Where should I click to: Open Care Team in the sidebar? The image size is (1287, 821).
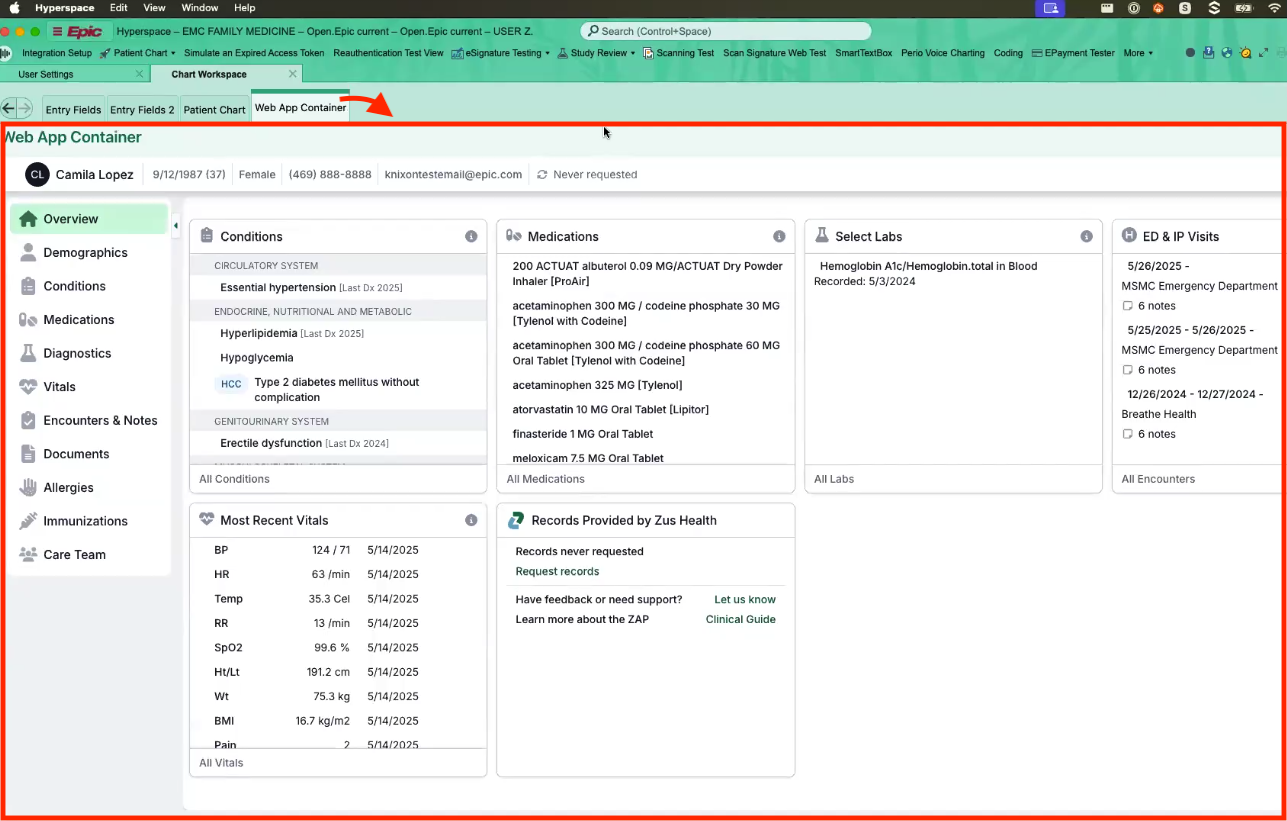click(x=88, y=555)
